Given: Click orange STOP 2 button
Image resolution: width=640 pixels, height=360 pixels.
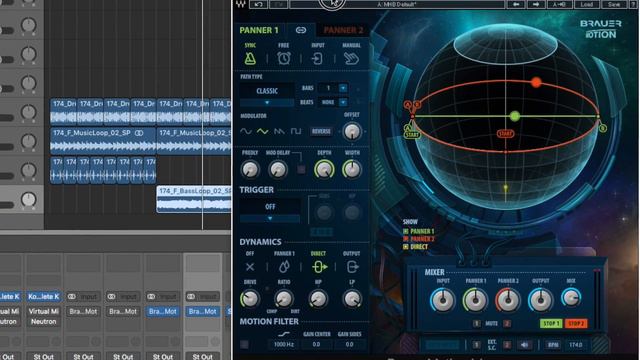Looking at the screenshot, I should coord(576,324).
